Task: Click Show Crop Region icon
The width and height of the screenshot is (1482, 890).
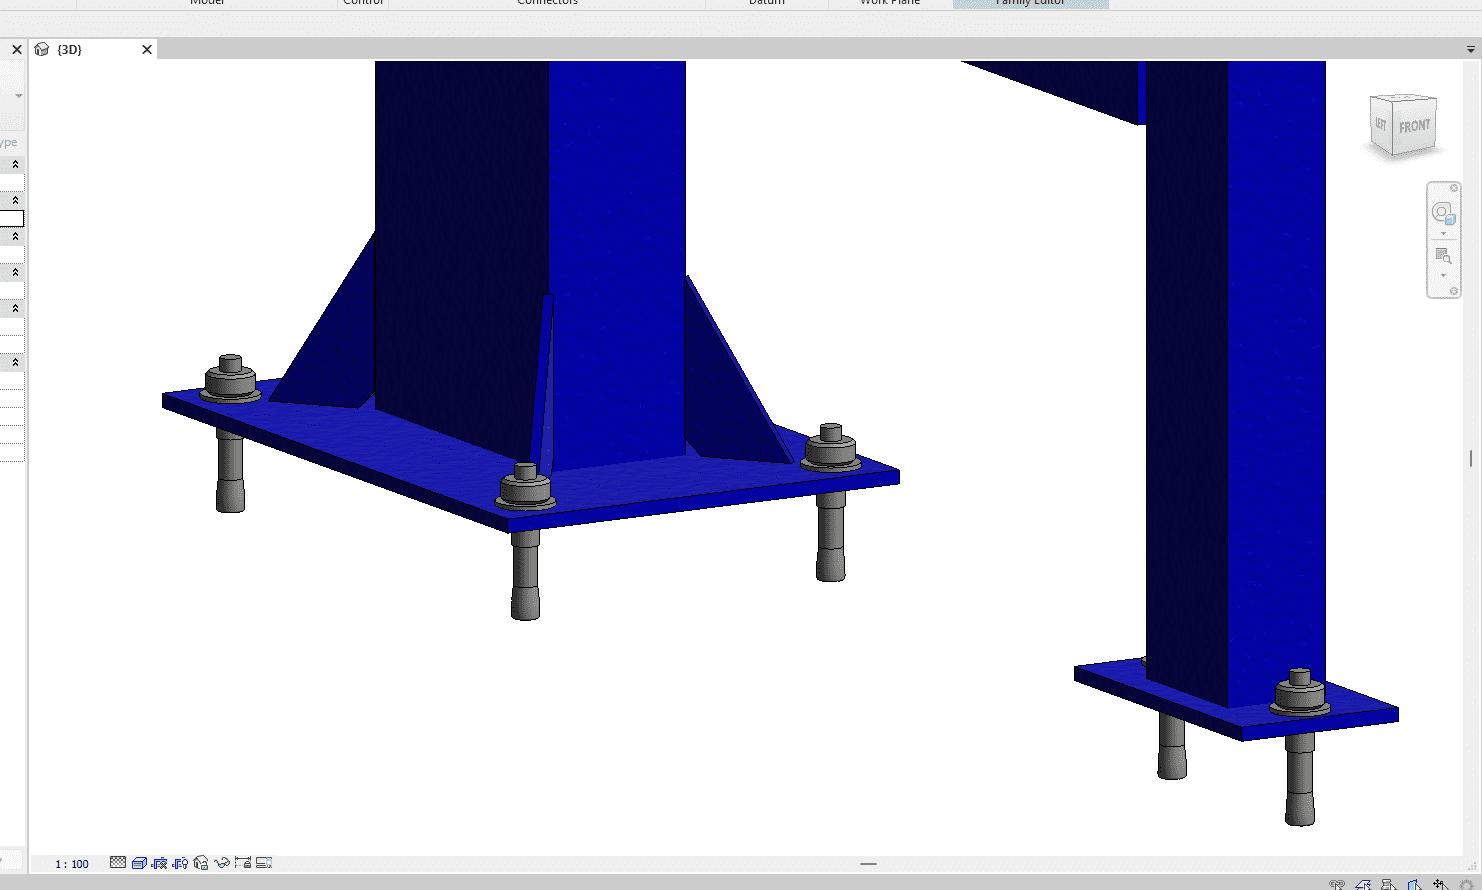Action: click(180, 863)
